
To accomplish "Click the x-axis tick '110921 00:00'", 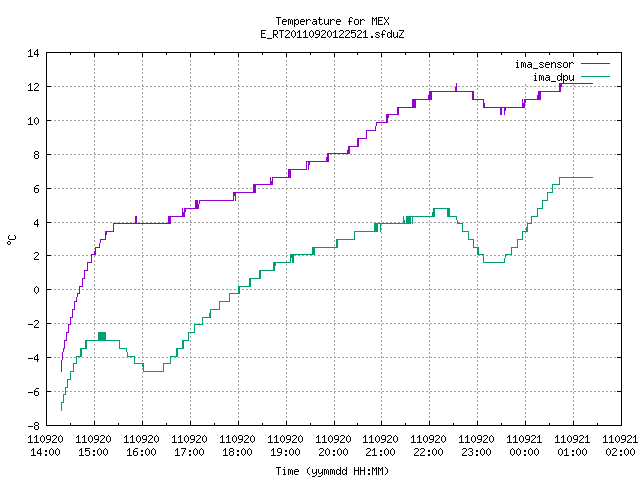I will click(x=524, y=446).
